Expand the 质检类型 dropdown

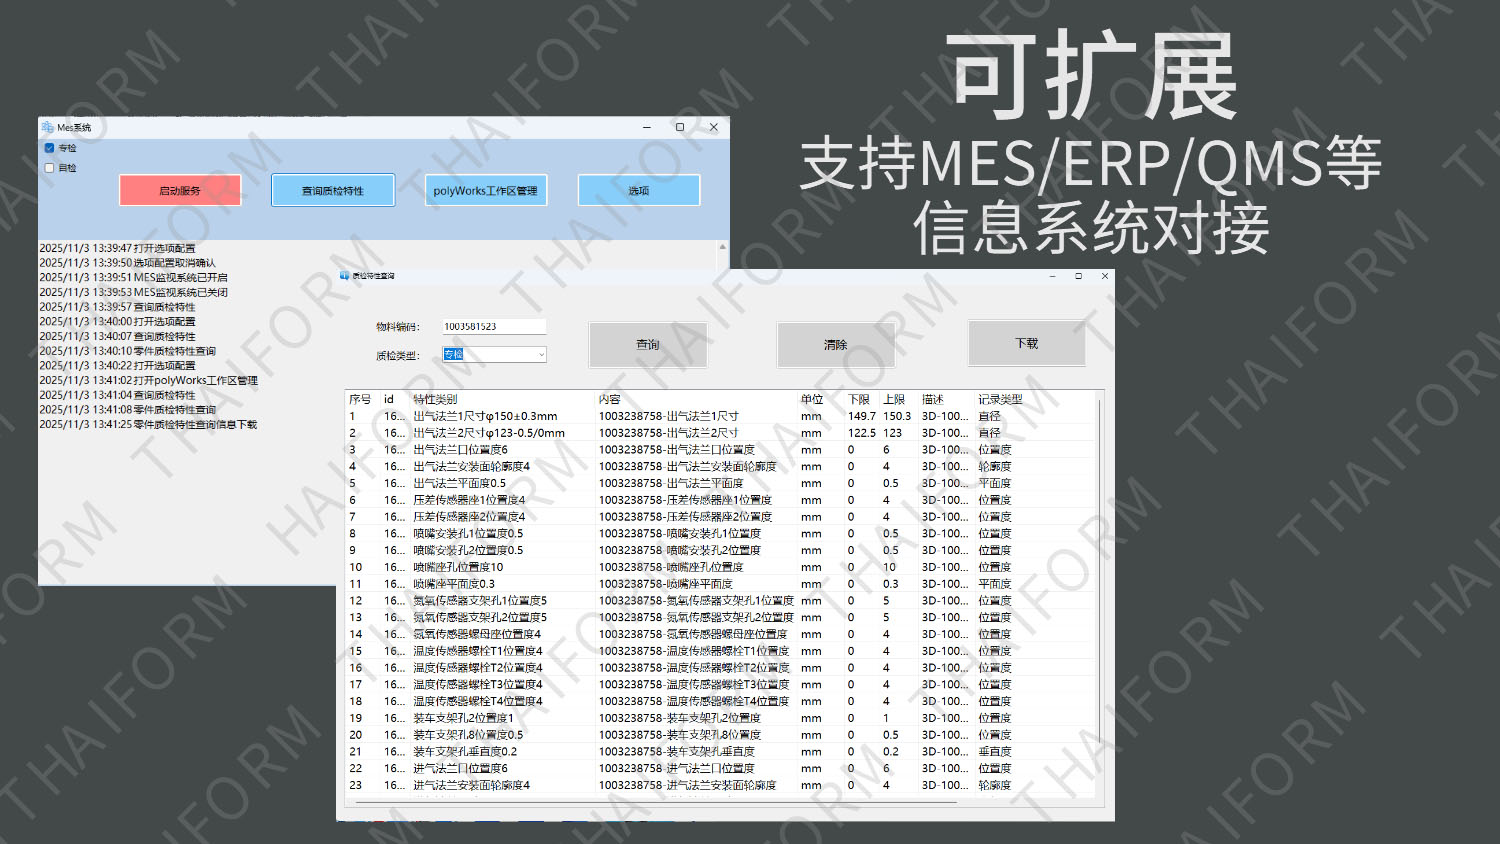click(541, 355)
